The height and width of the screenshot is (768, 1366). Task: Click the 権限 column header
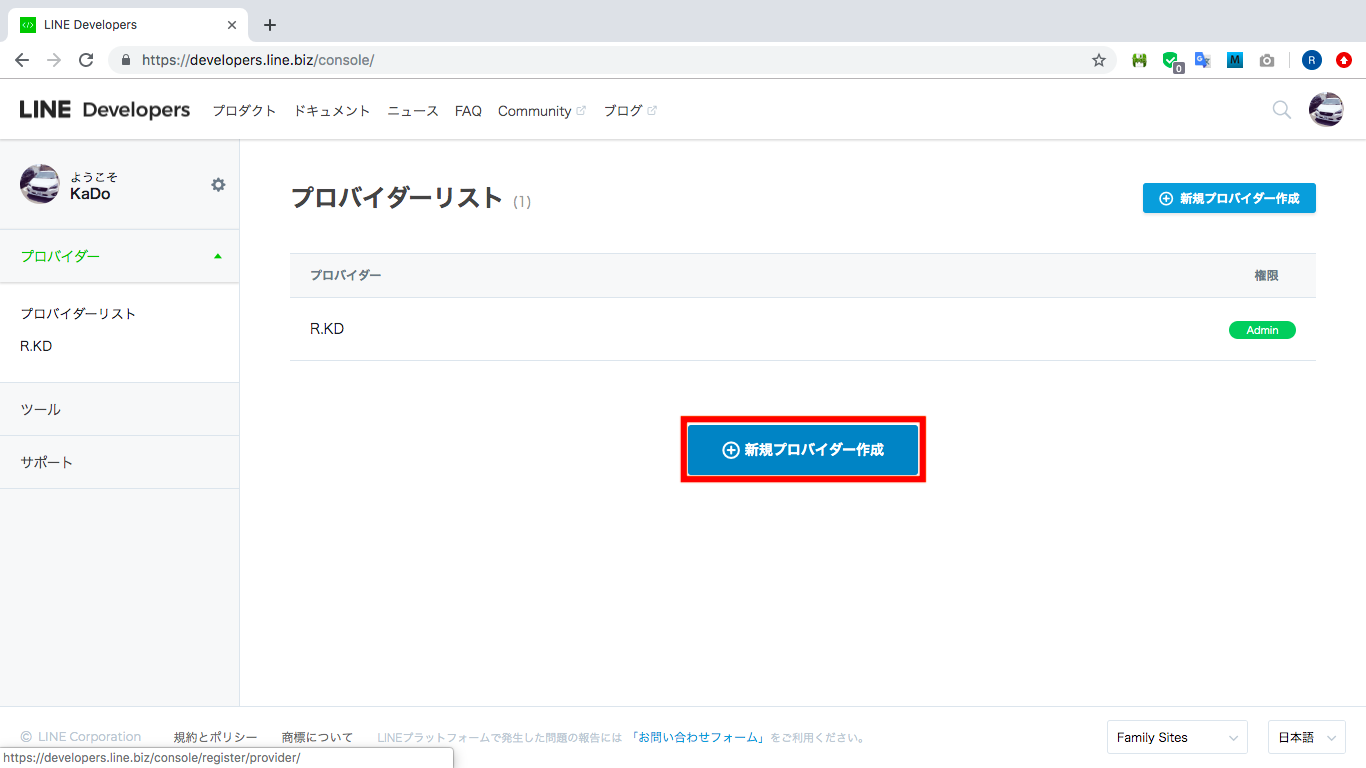tap(1266, 275)
